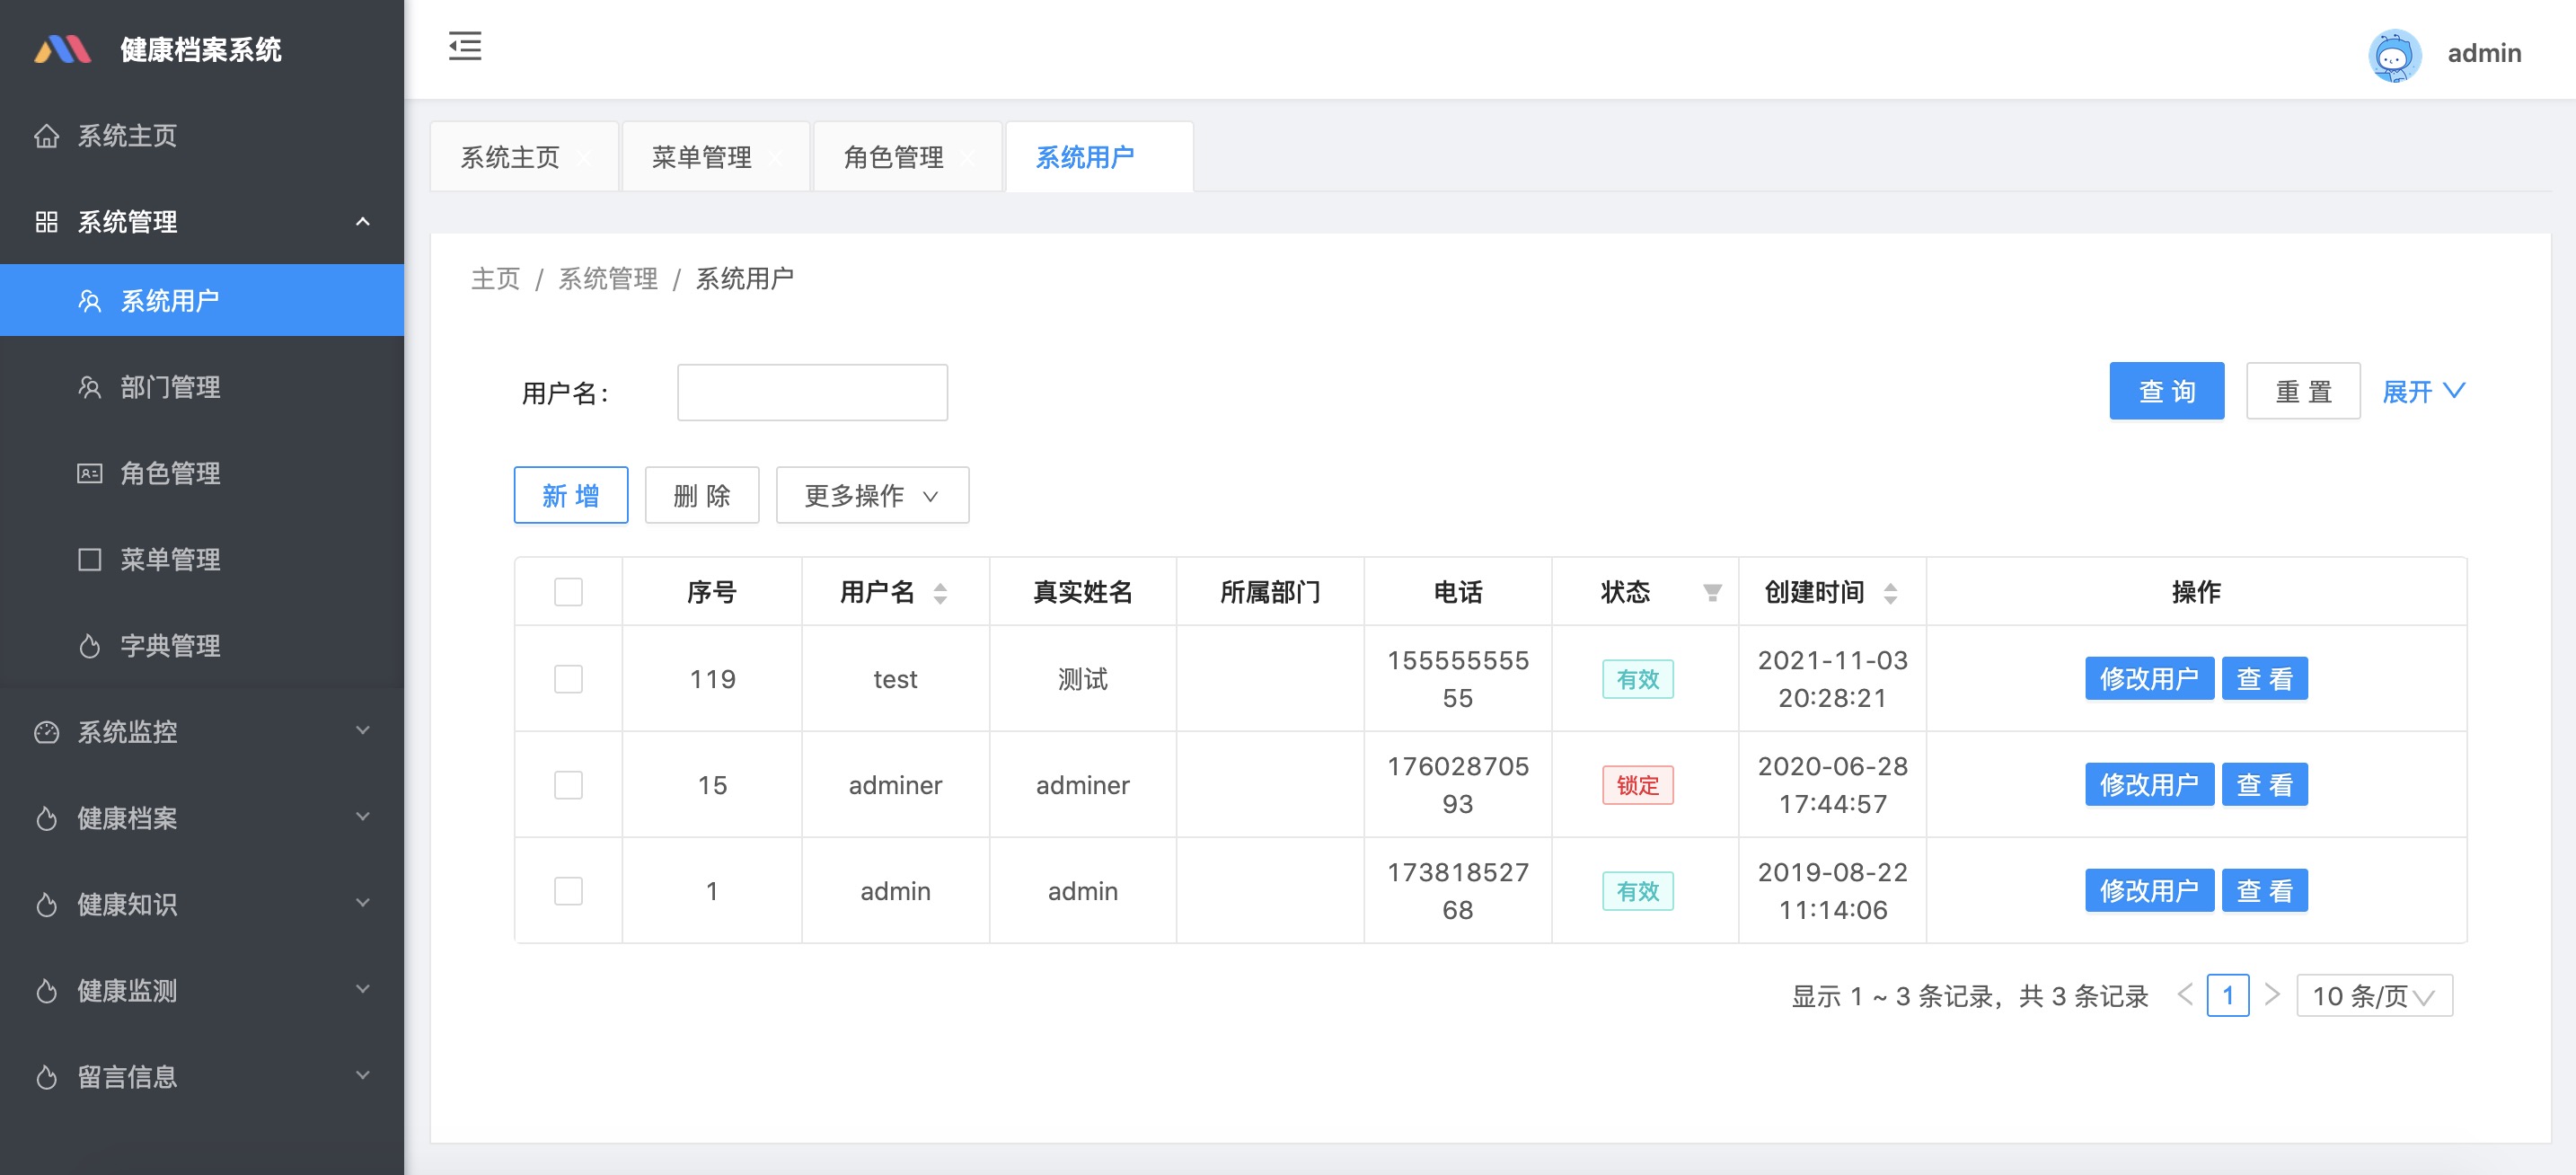Click the sidebar collapse menu icon
The height and width of the screenshot is (1175, 2576).
[x=465, y=46]
